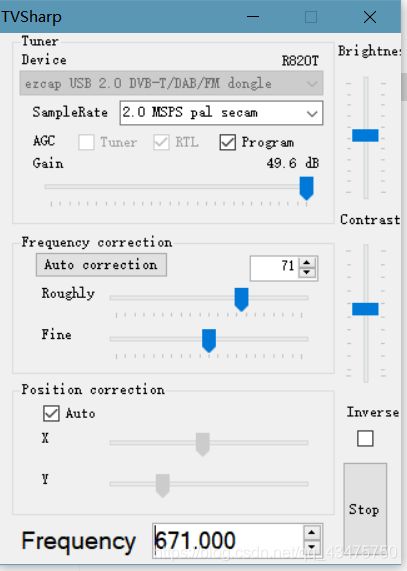
Task: Click the Stop button
Action: [x=365, y=510]
